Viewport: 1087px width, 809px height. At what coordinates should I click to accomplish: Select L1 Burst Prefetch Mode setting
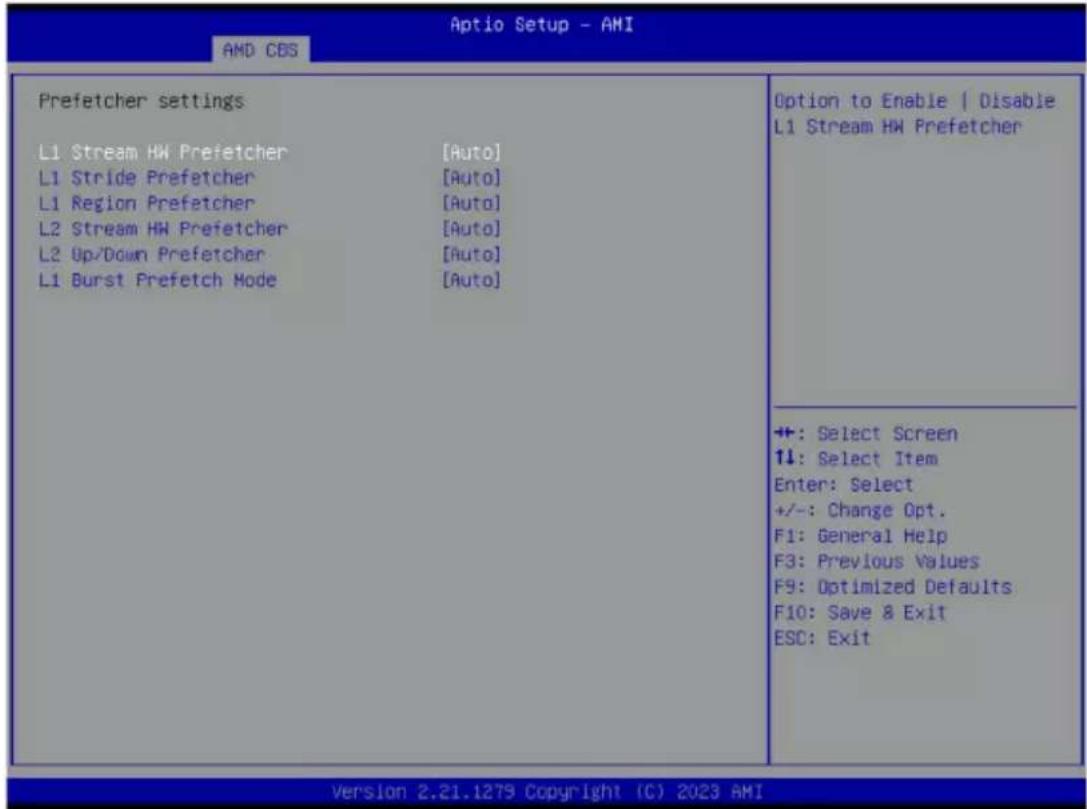[157, 280]
